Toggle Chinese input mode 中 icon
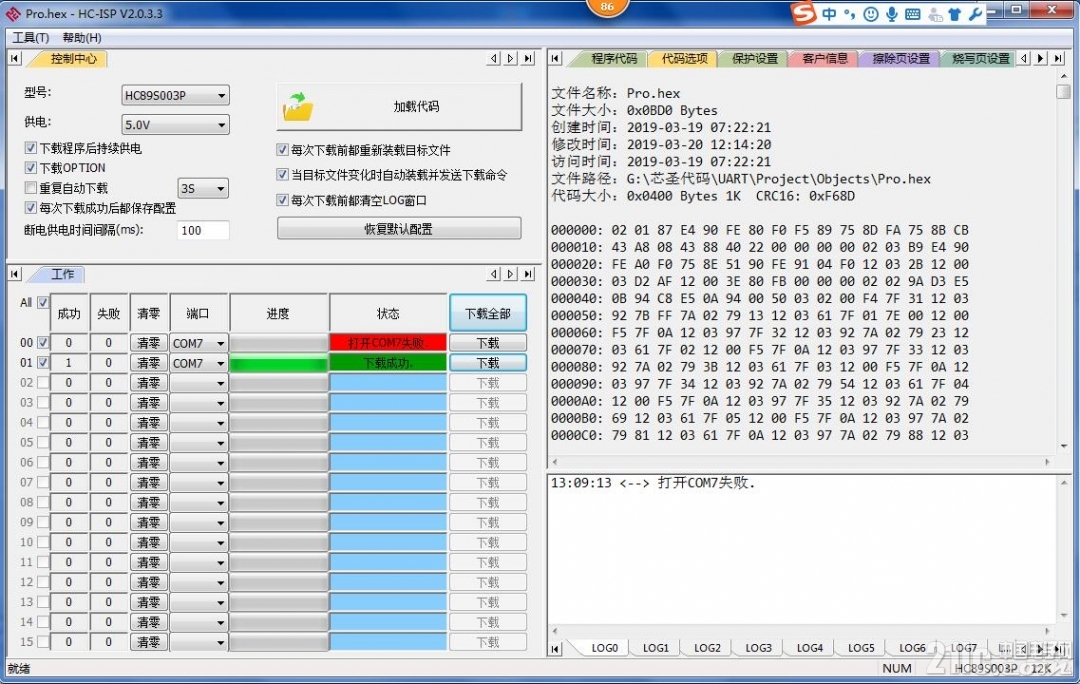Screen dimensions: 1080x684 click(829, 14)
